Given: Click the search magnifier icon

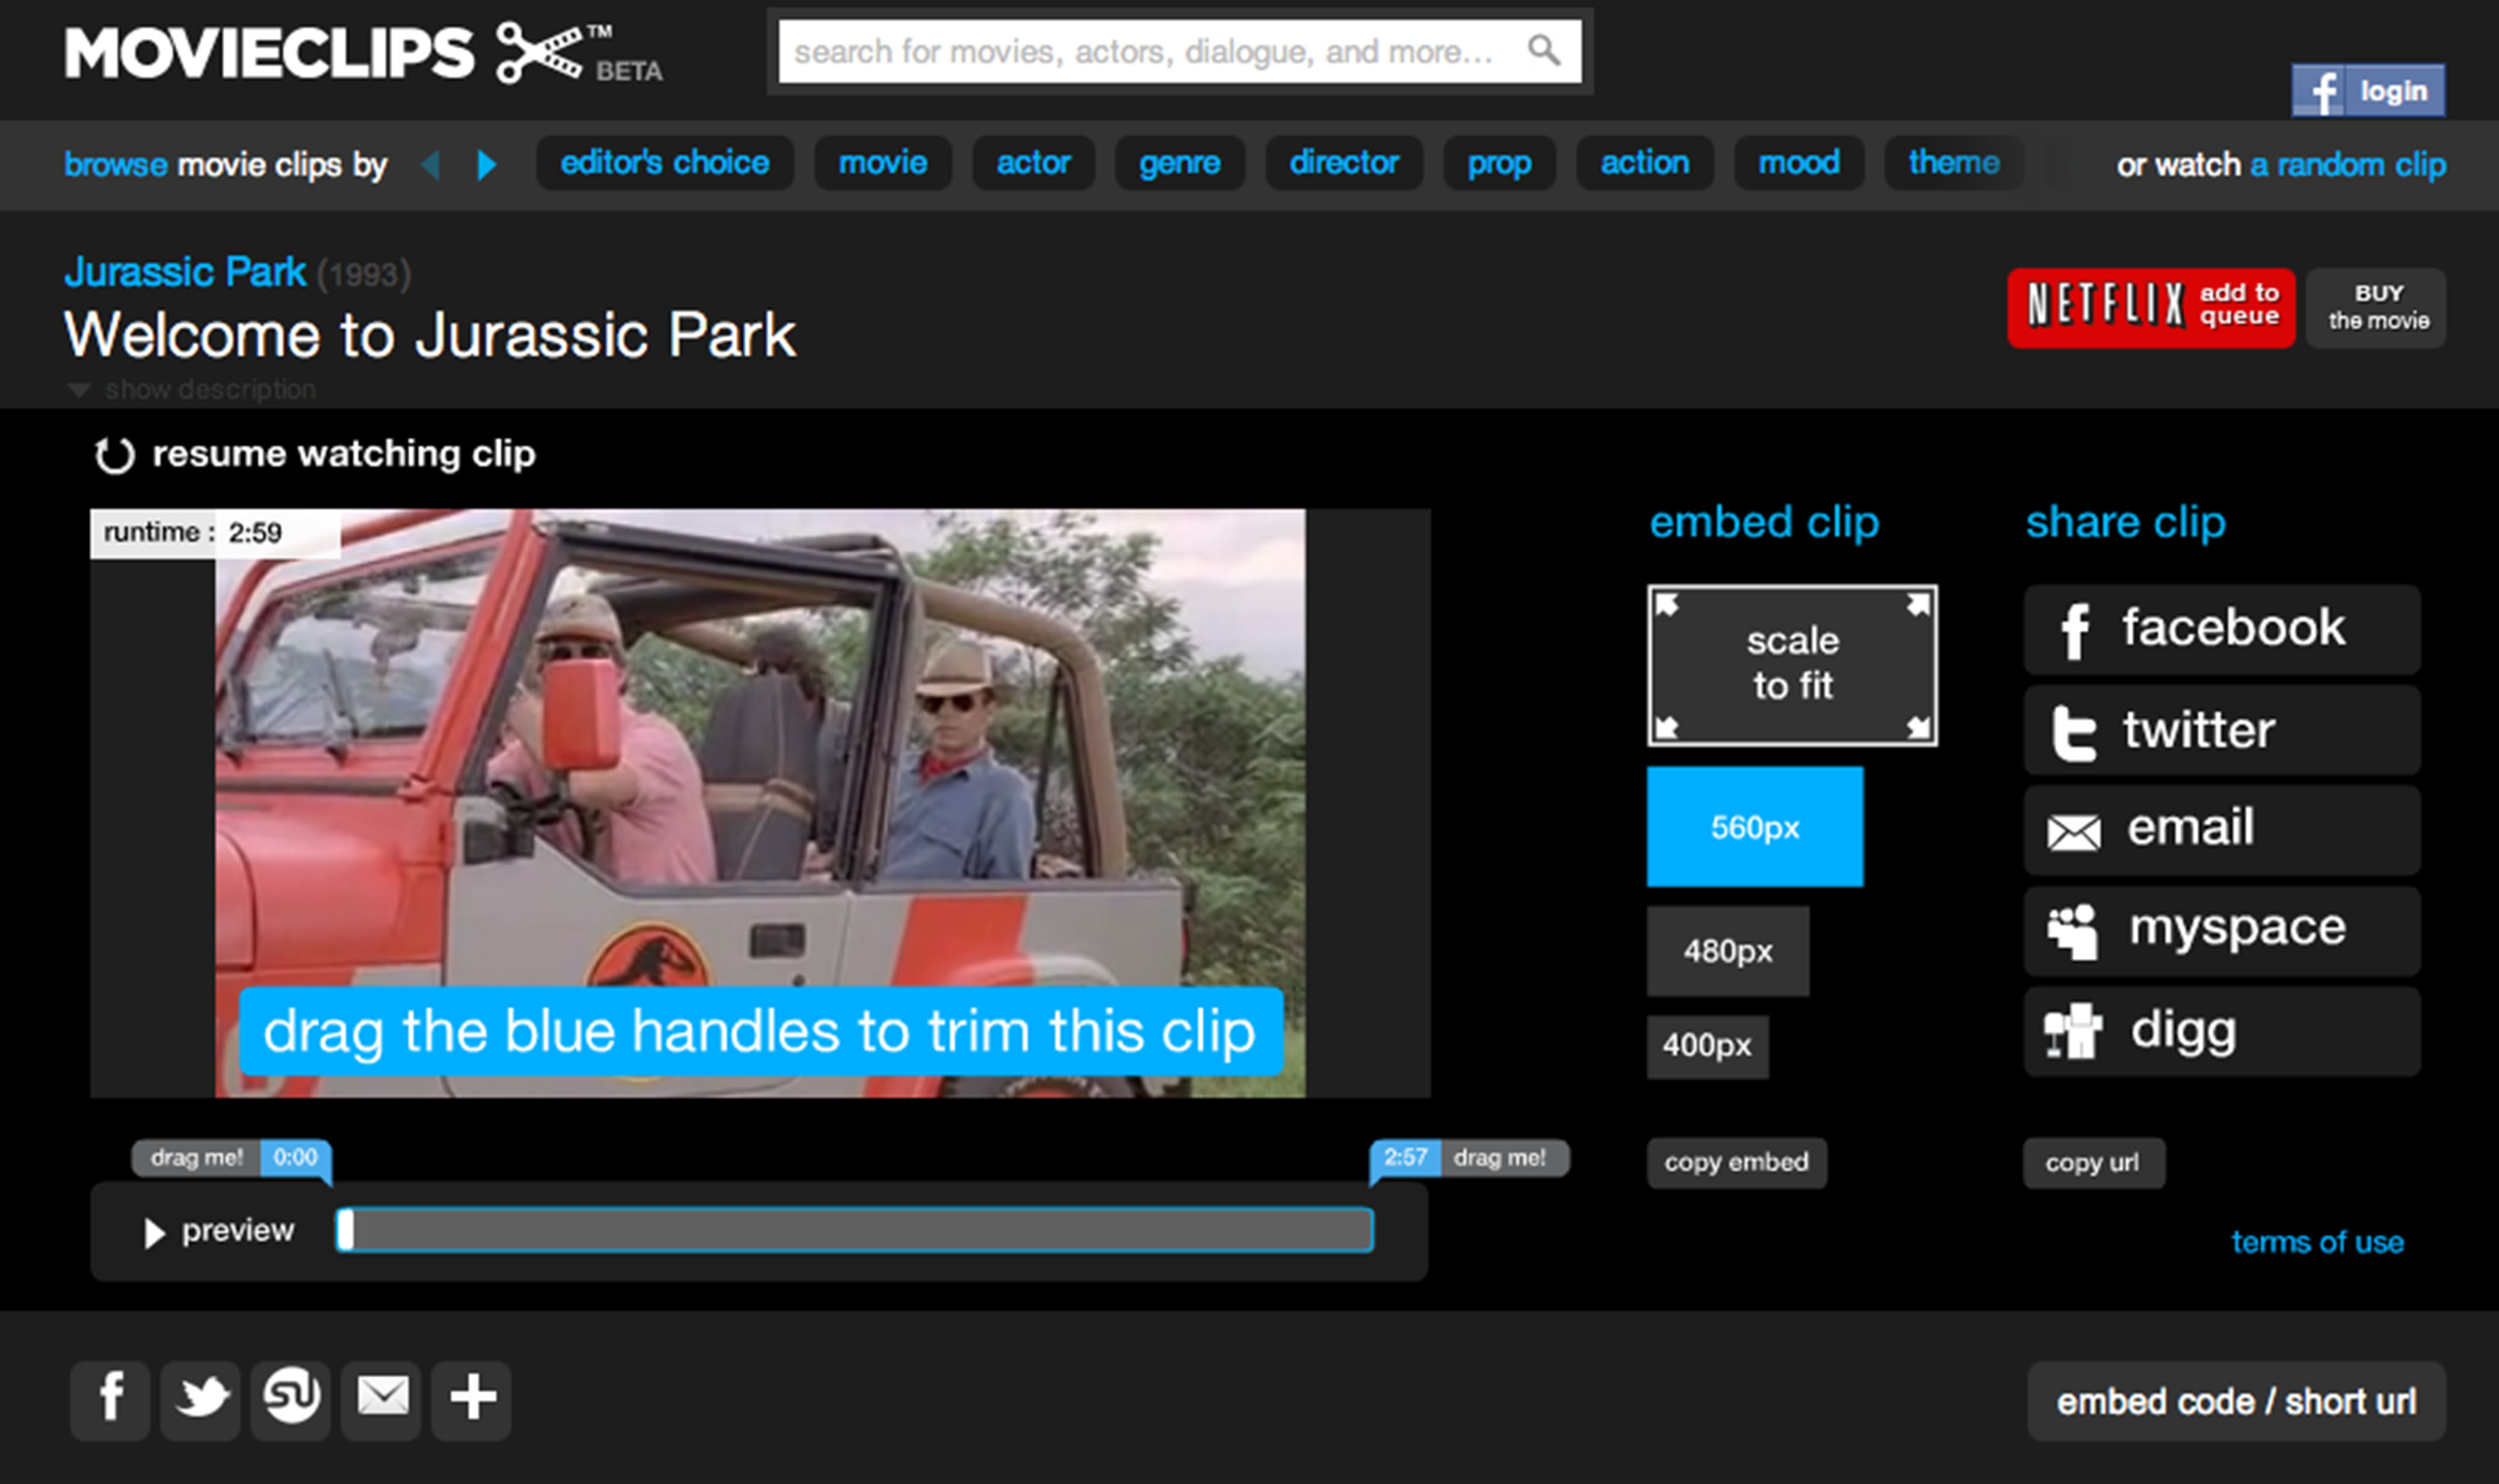Looking at the screenshot, I should pyautogui.click(x=1544, y=50).
